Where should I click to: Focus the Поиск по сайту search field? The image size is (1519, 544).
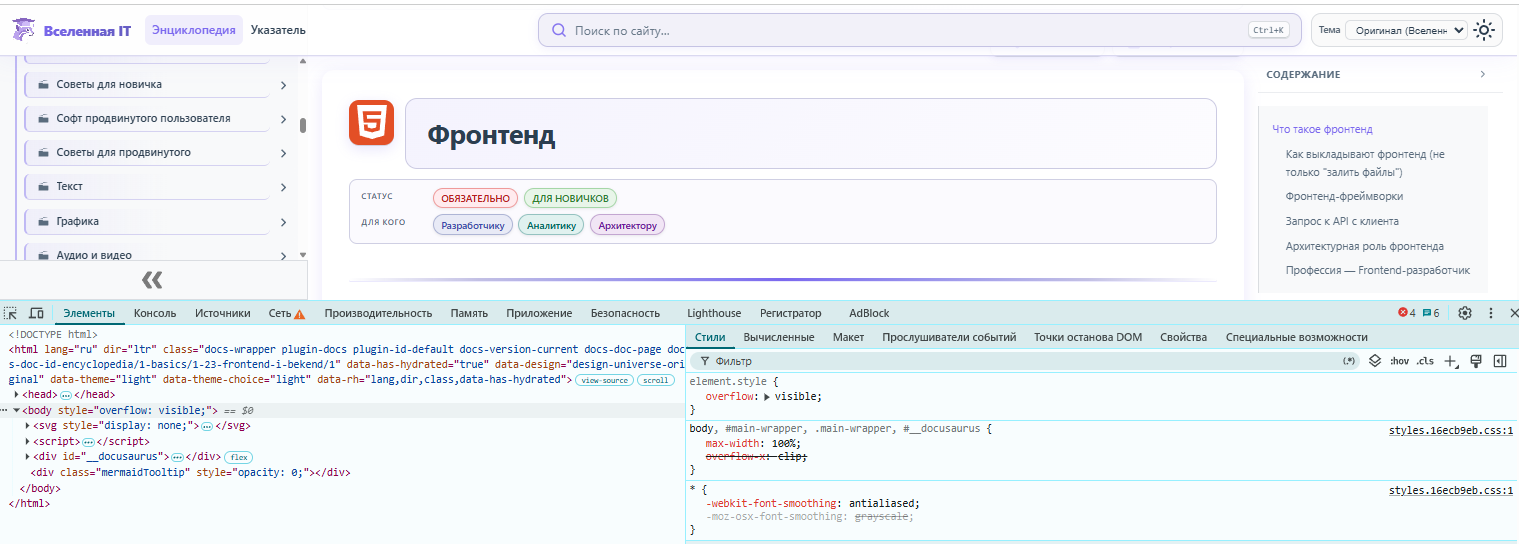[919, 30]
